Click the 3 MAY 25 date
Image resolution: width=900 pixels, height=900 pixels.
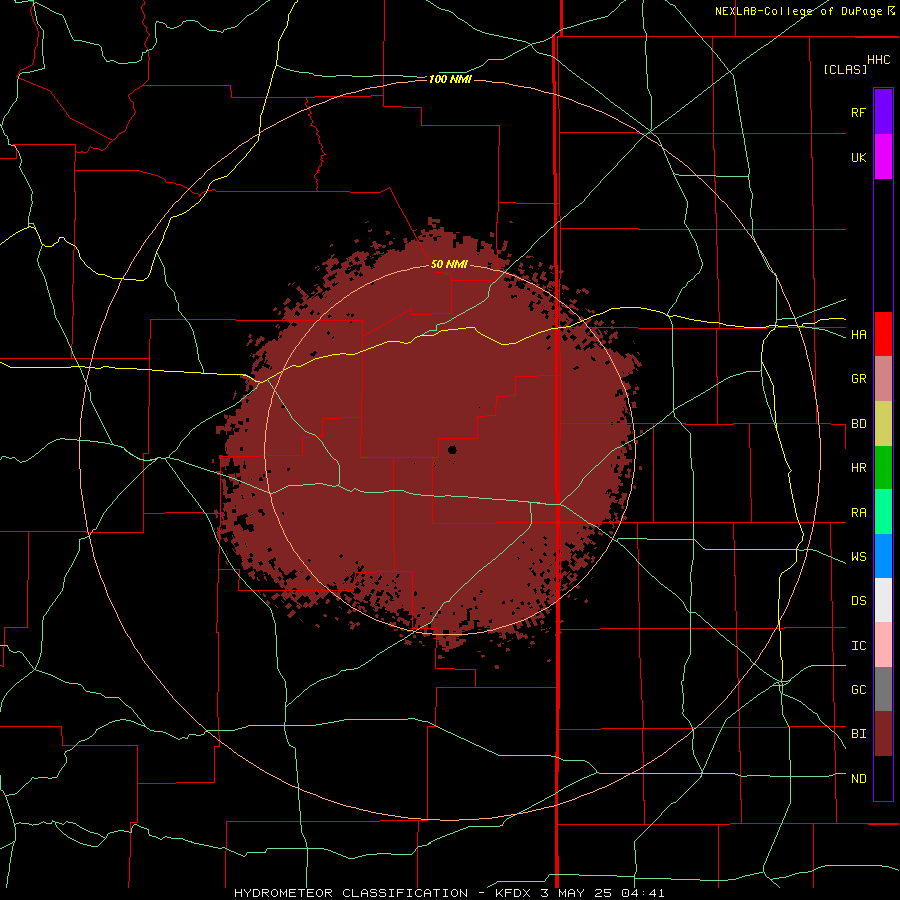click(577, 893)
